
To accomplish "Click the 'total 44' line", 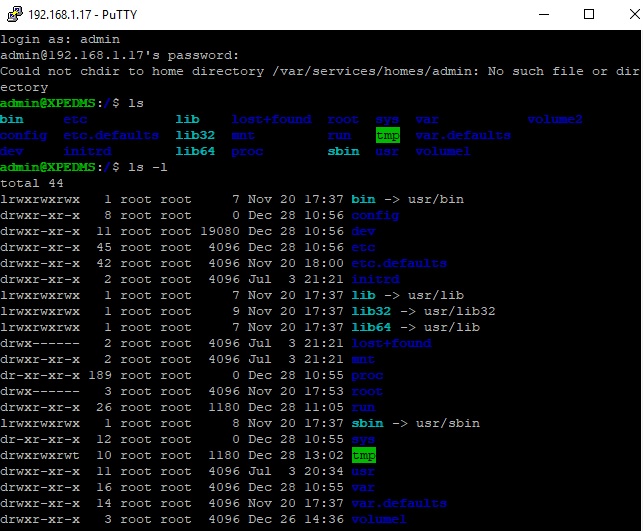I will 32,183.
